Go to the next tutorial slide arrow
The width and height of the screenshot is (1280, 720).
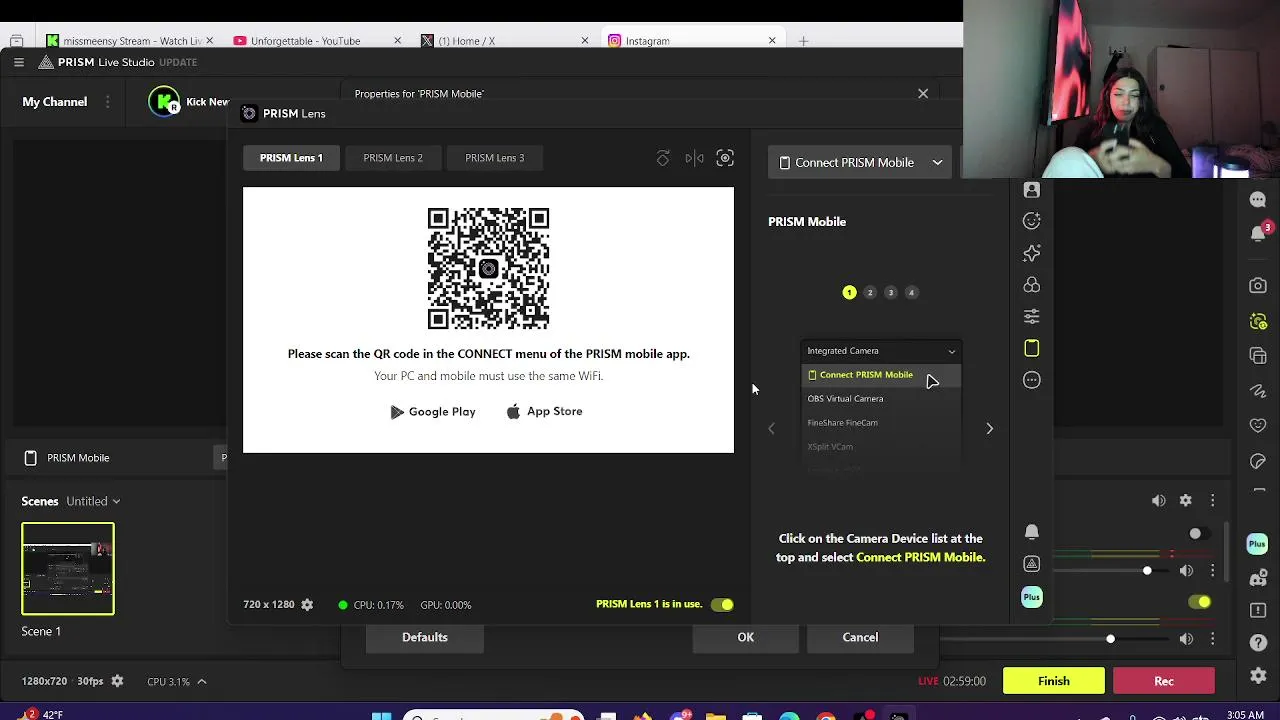point(990,429)
